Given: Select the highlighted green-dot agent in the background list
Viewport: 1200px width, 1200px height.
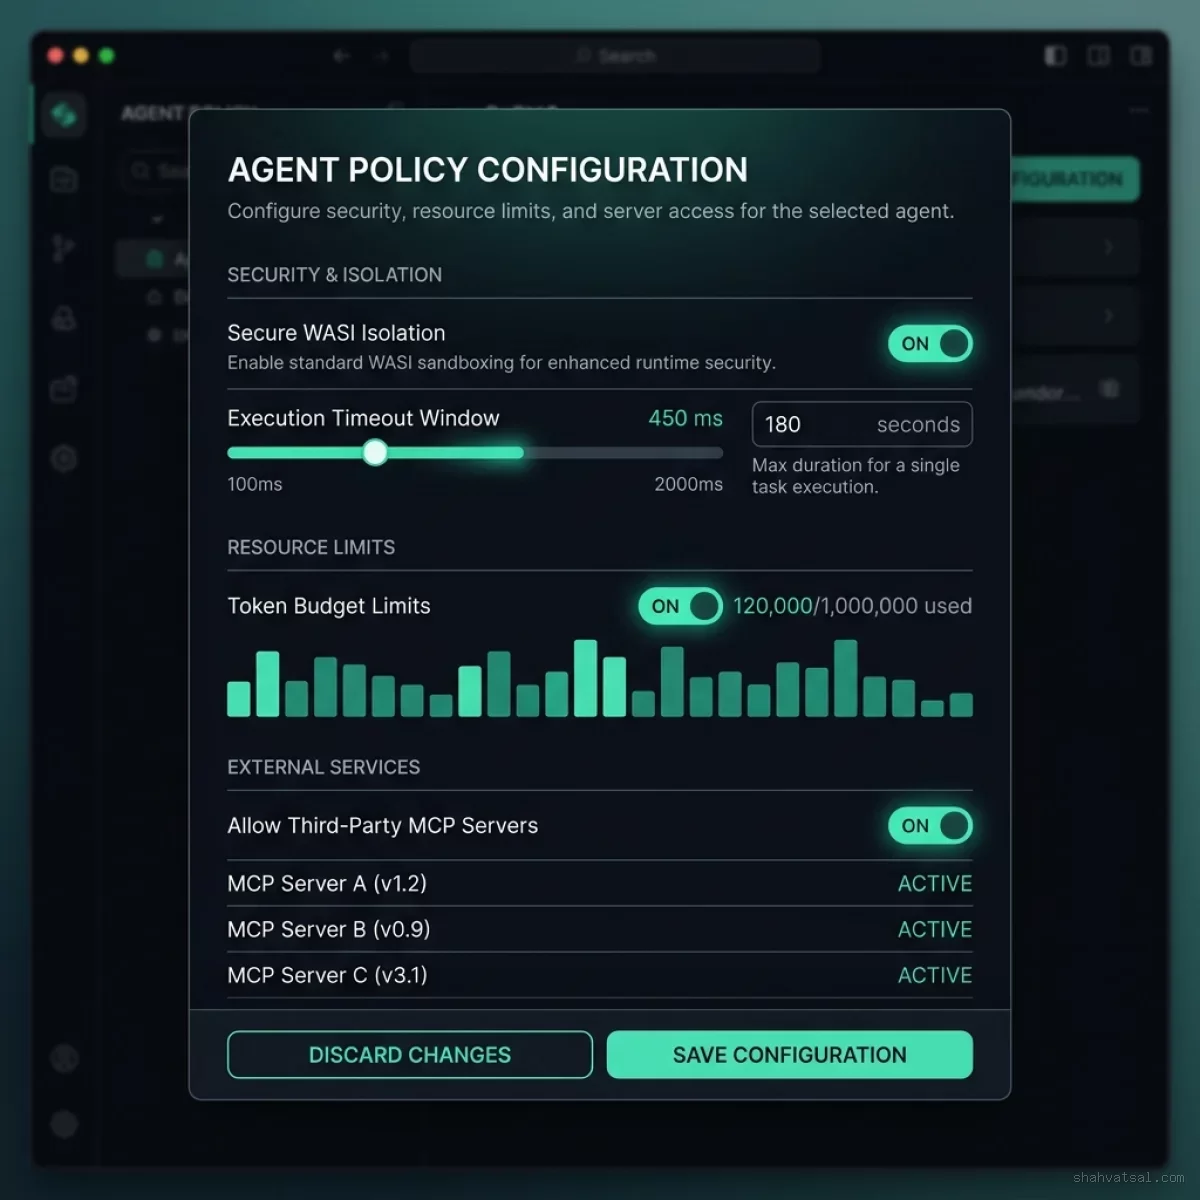Looking at the screenshot, I should [153, 259].
